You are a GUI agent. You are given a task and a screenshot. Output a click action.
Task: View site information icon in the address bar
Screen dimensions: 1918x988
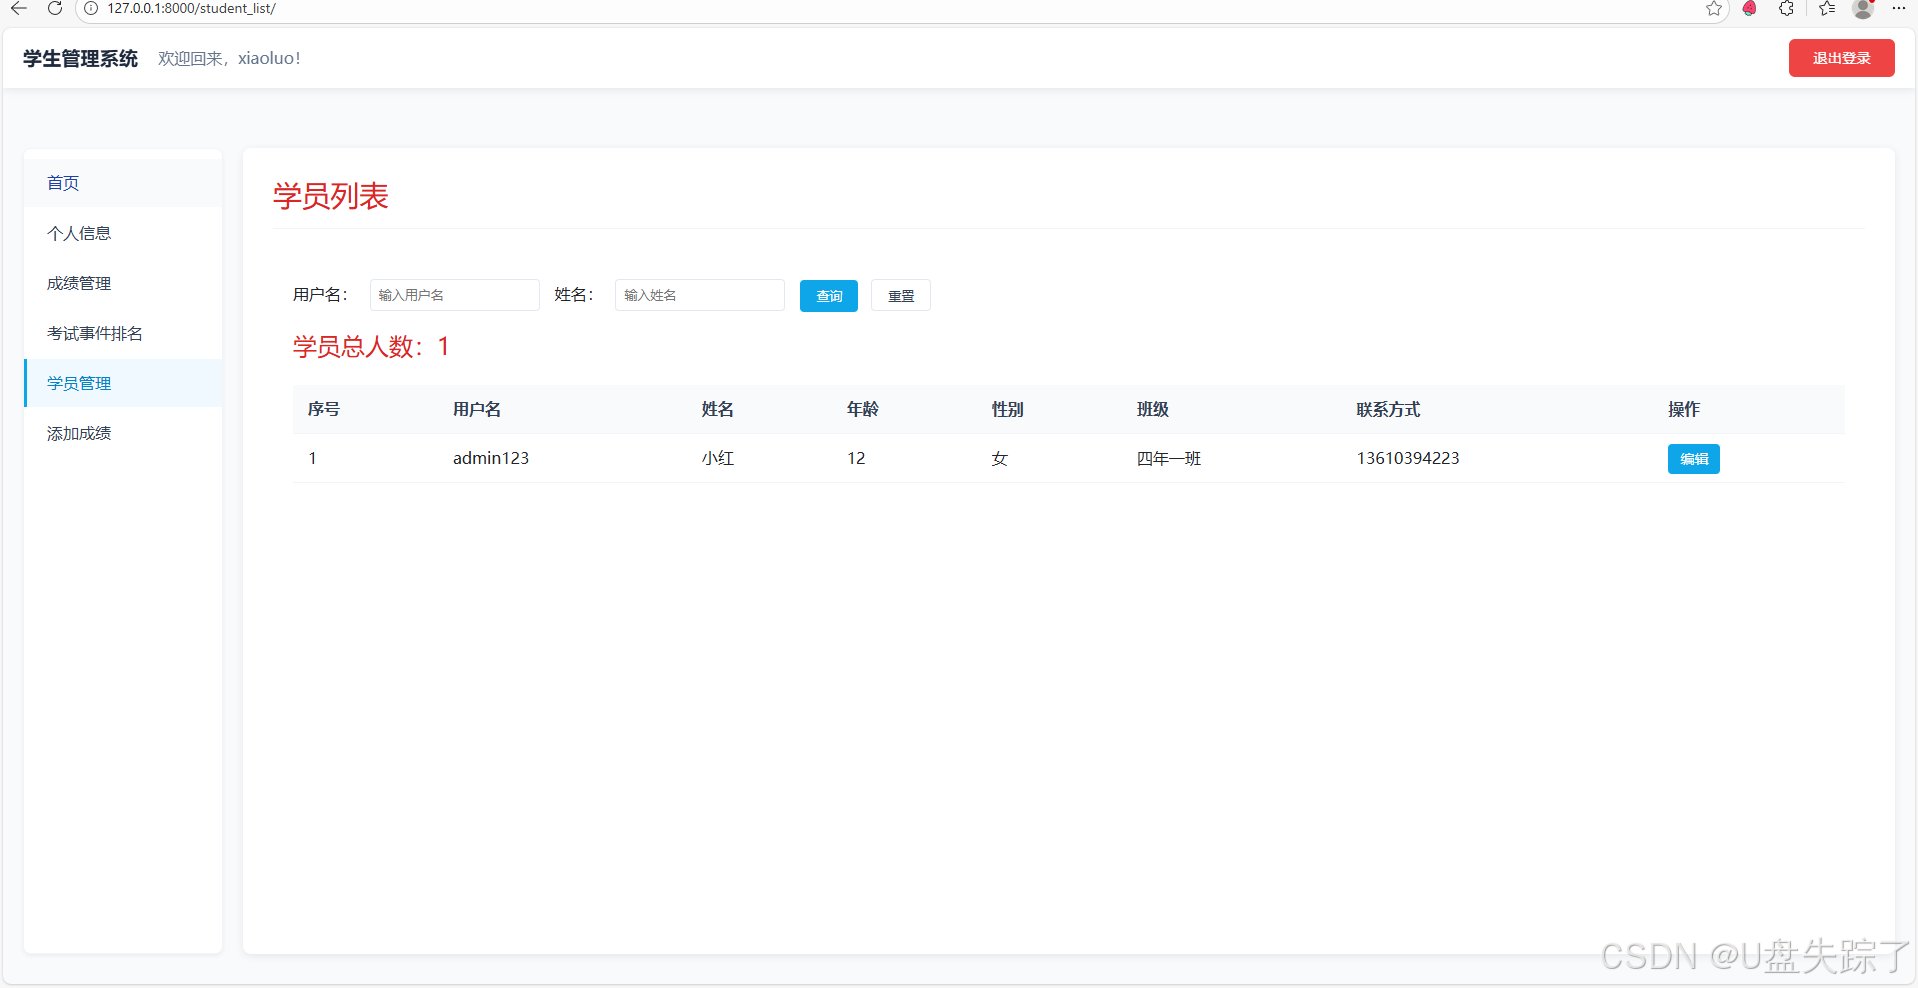[x=91, y=8]
